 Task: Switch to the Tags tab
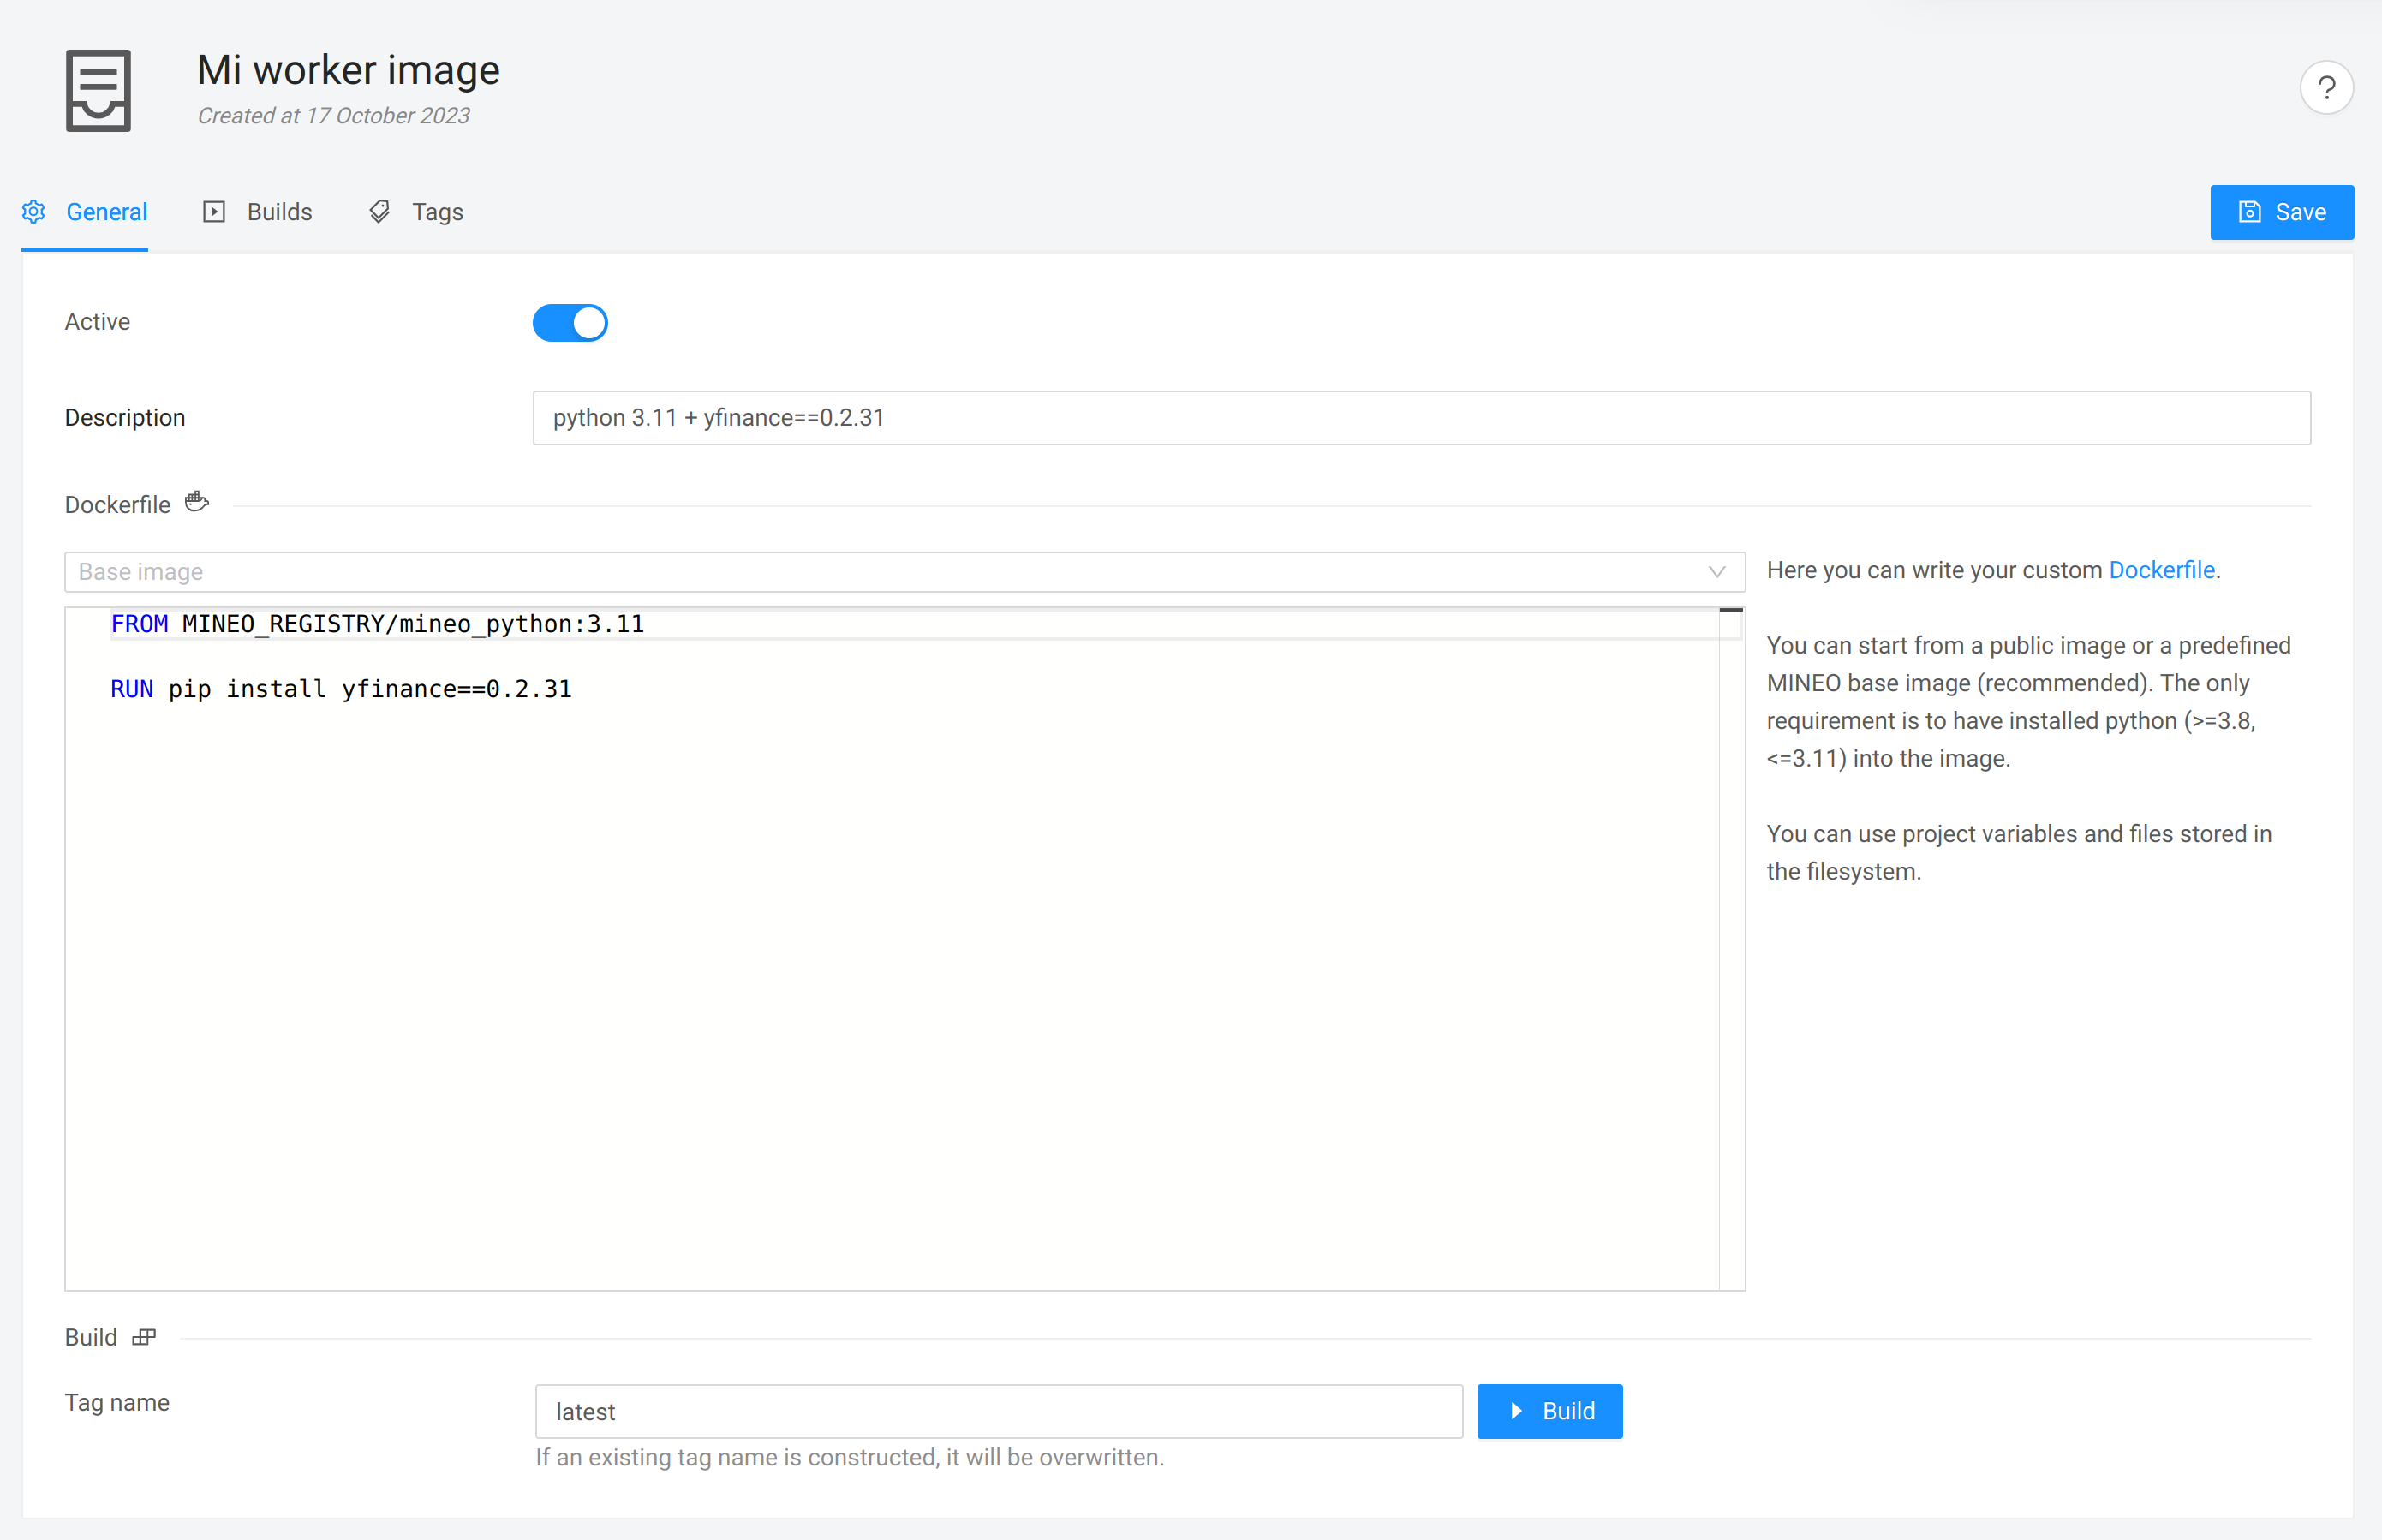pyautogui.click(x=436, y=211)
